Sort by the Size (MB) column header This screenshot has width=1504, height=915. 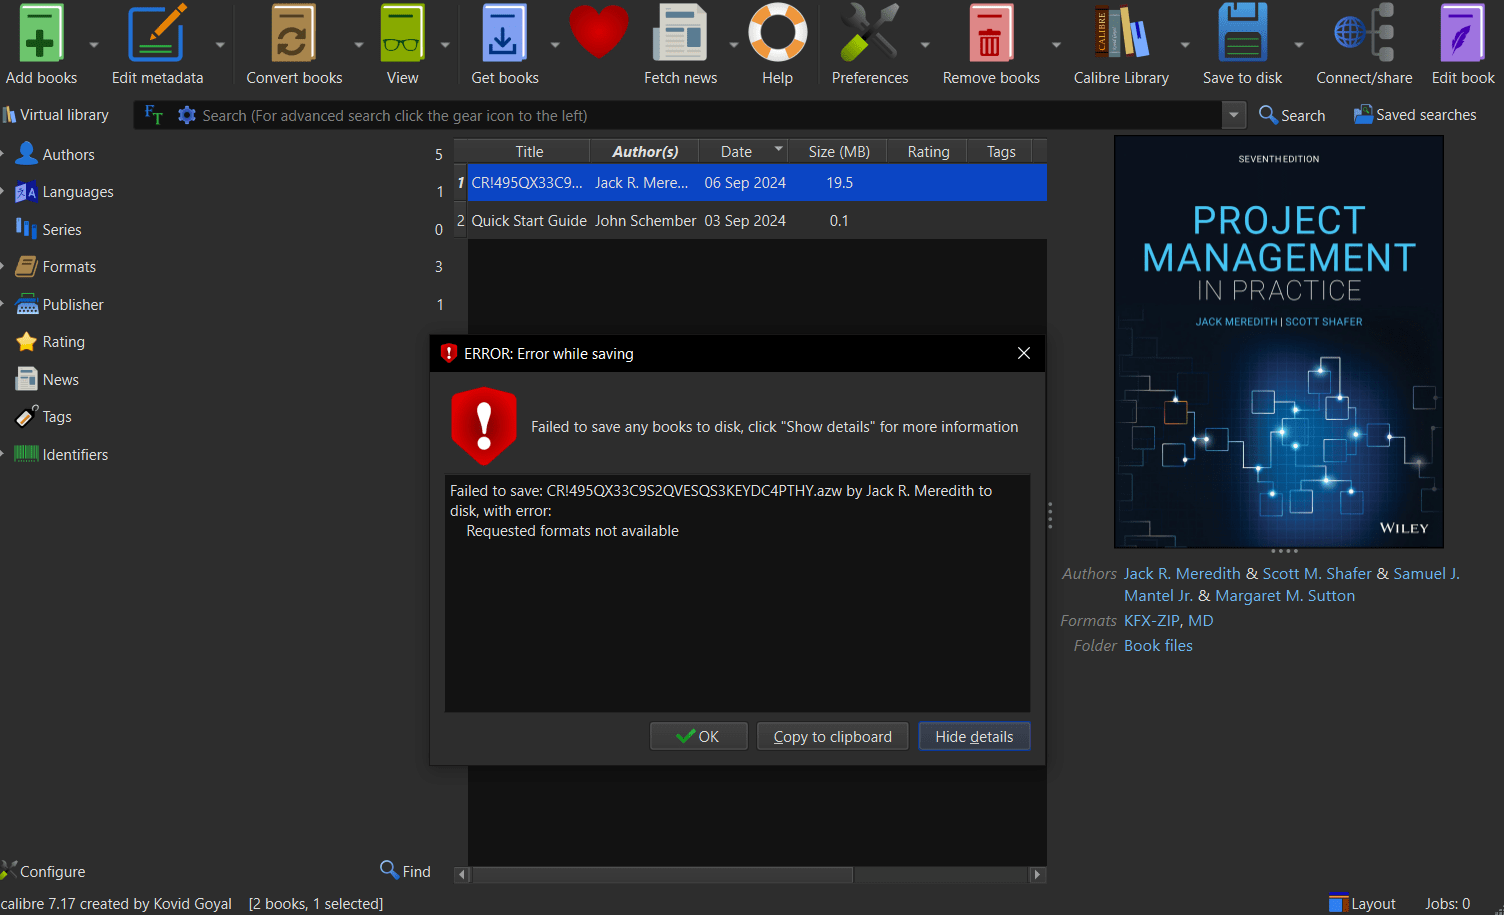coord(839,151)
